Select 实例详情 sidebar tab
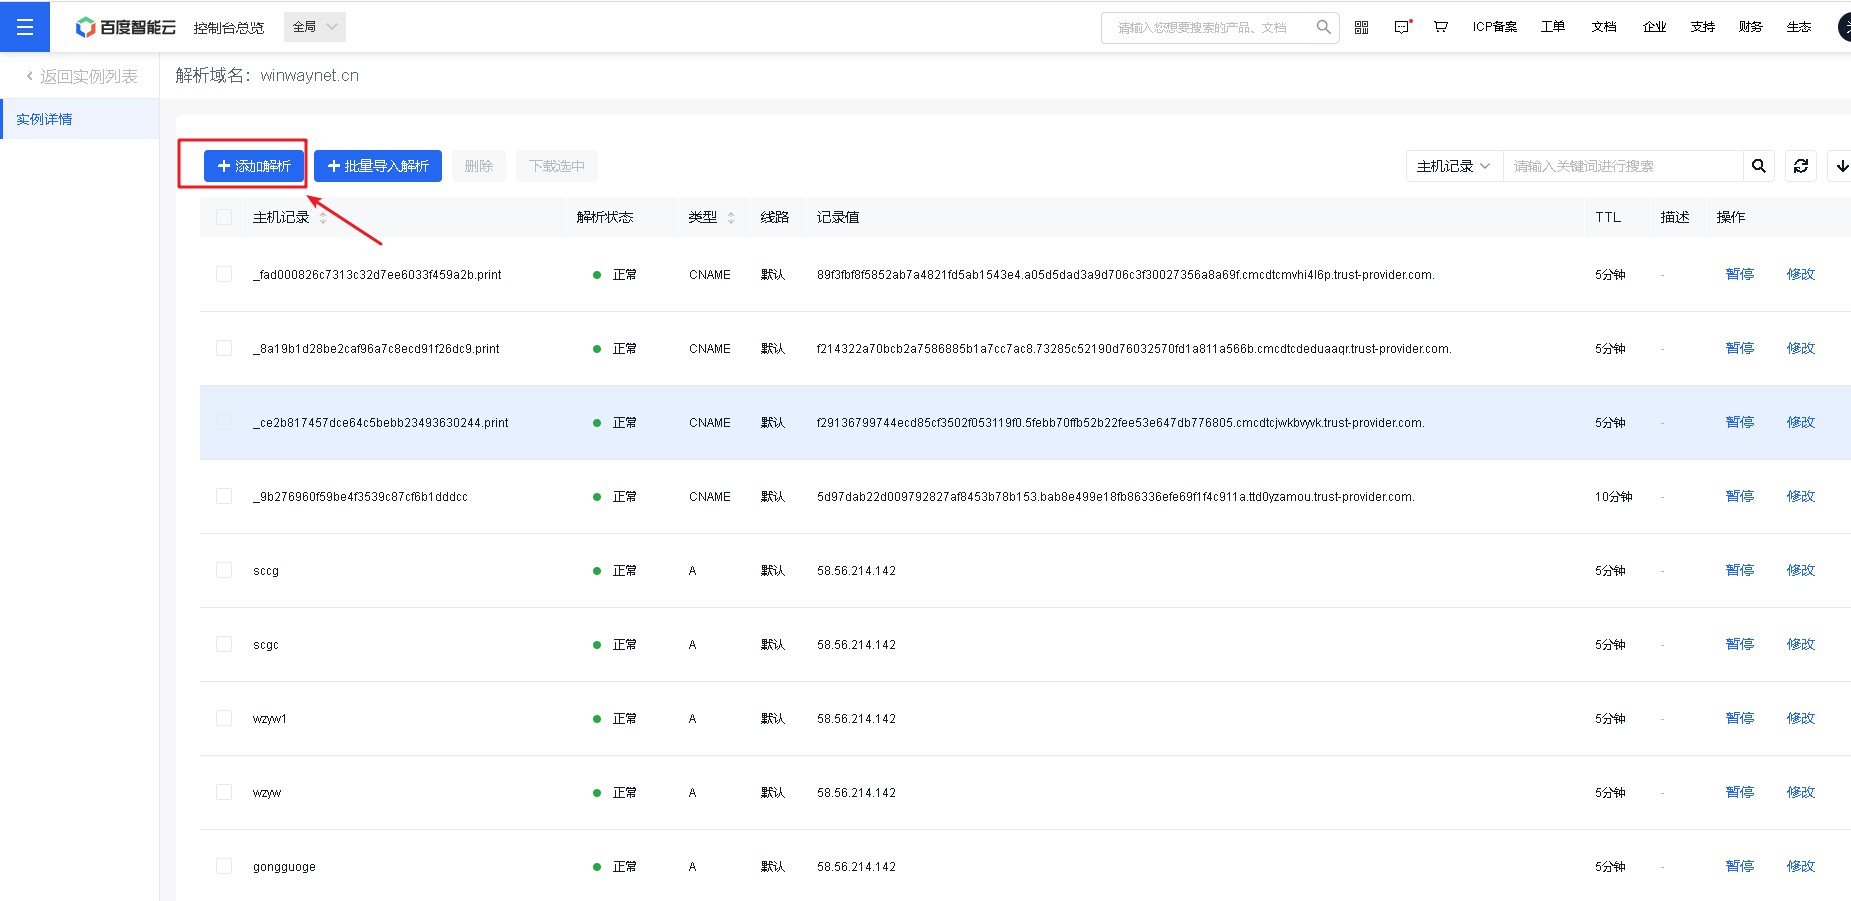The height and width of the screenshot is (901, 1851). pos(80,119)
